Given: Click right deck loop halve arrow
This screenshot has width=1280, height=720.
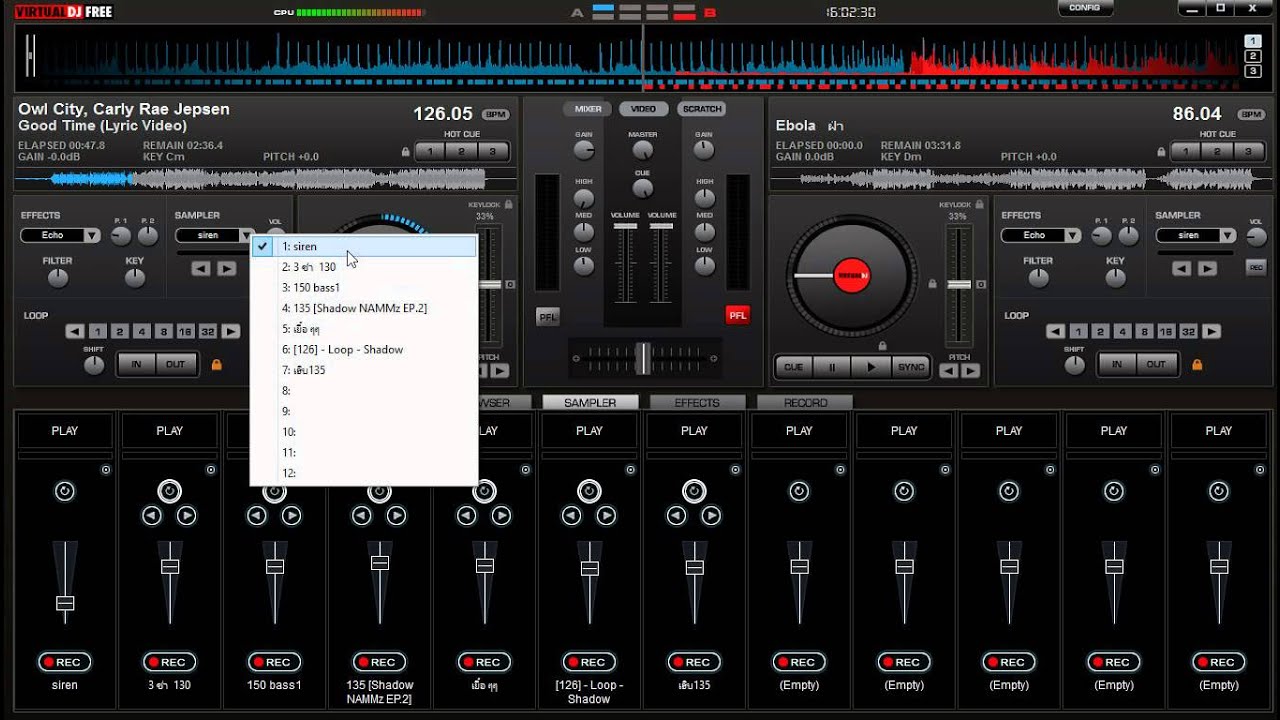Looking at the screenshot, I should tap(1056, 331).
